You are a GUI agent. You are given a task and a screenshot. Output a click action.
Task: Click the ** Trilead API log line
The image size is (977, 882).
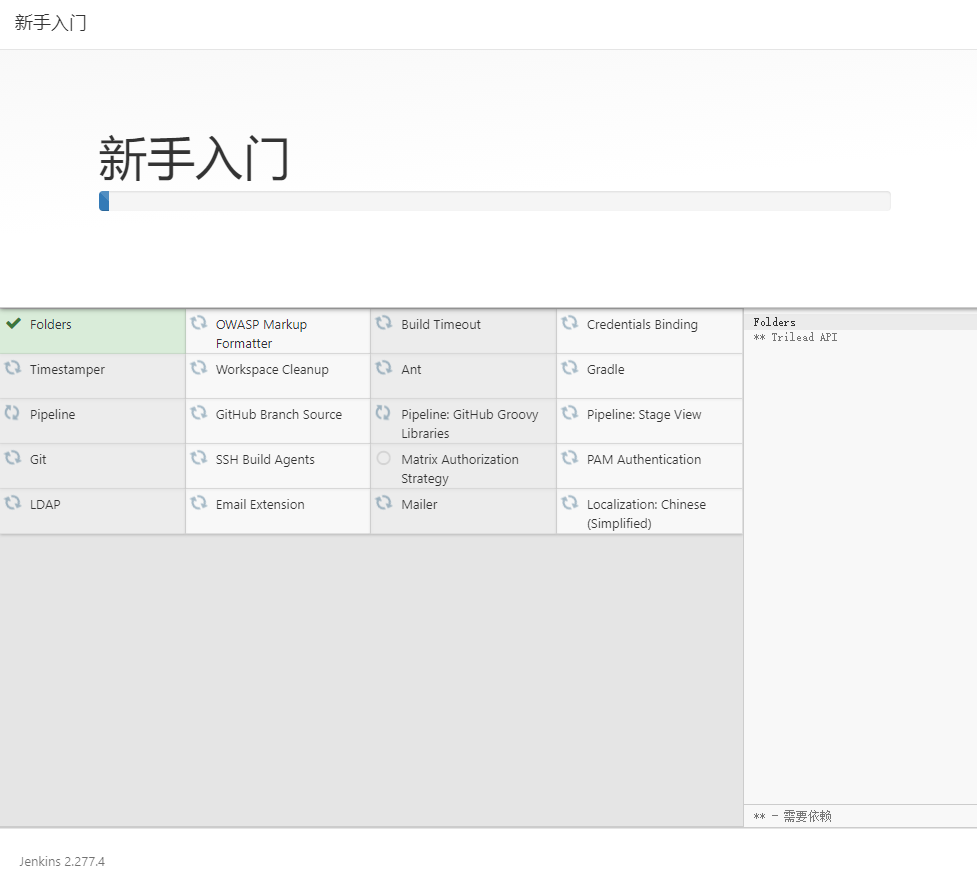tap(795, 337)
